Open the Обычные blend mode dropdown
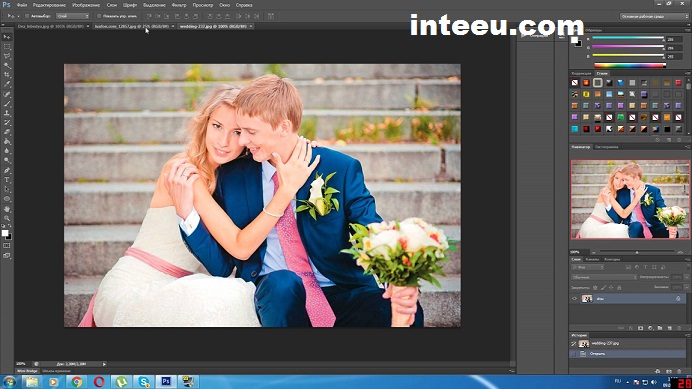The width and height of the screenshot is (692, 389). pos(604,277)
